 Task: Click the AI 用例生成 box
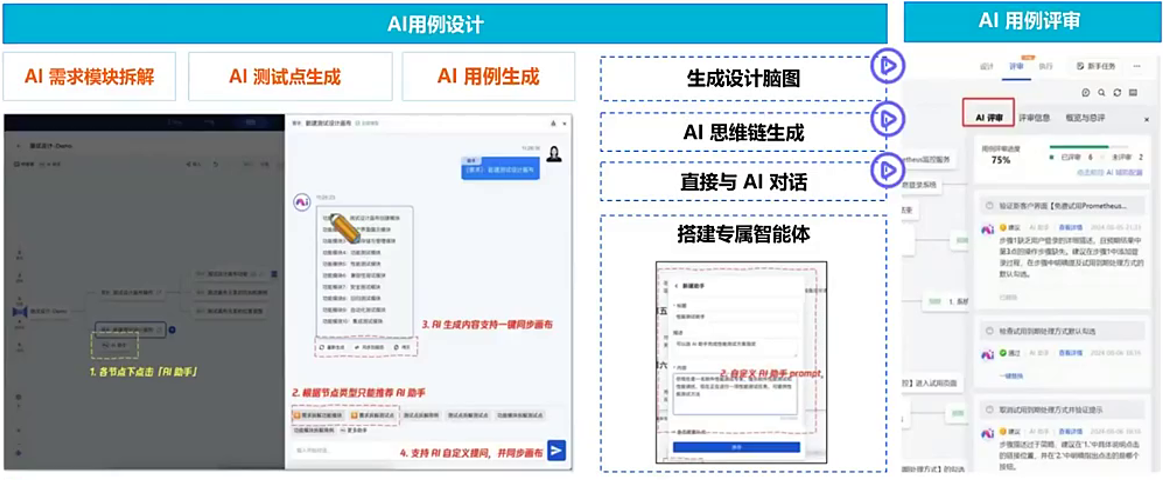[488, 76]
